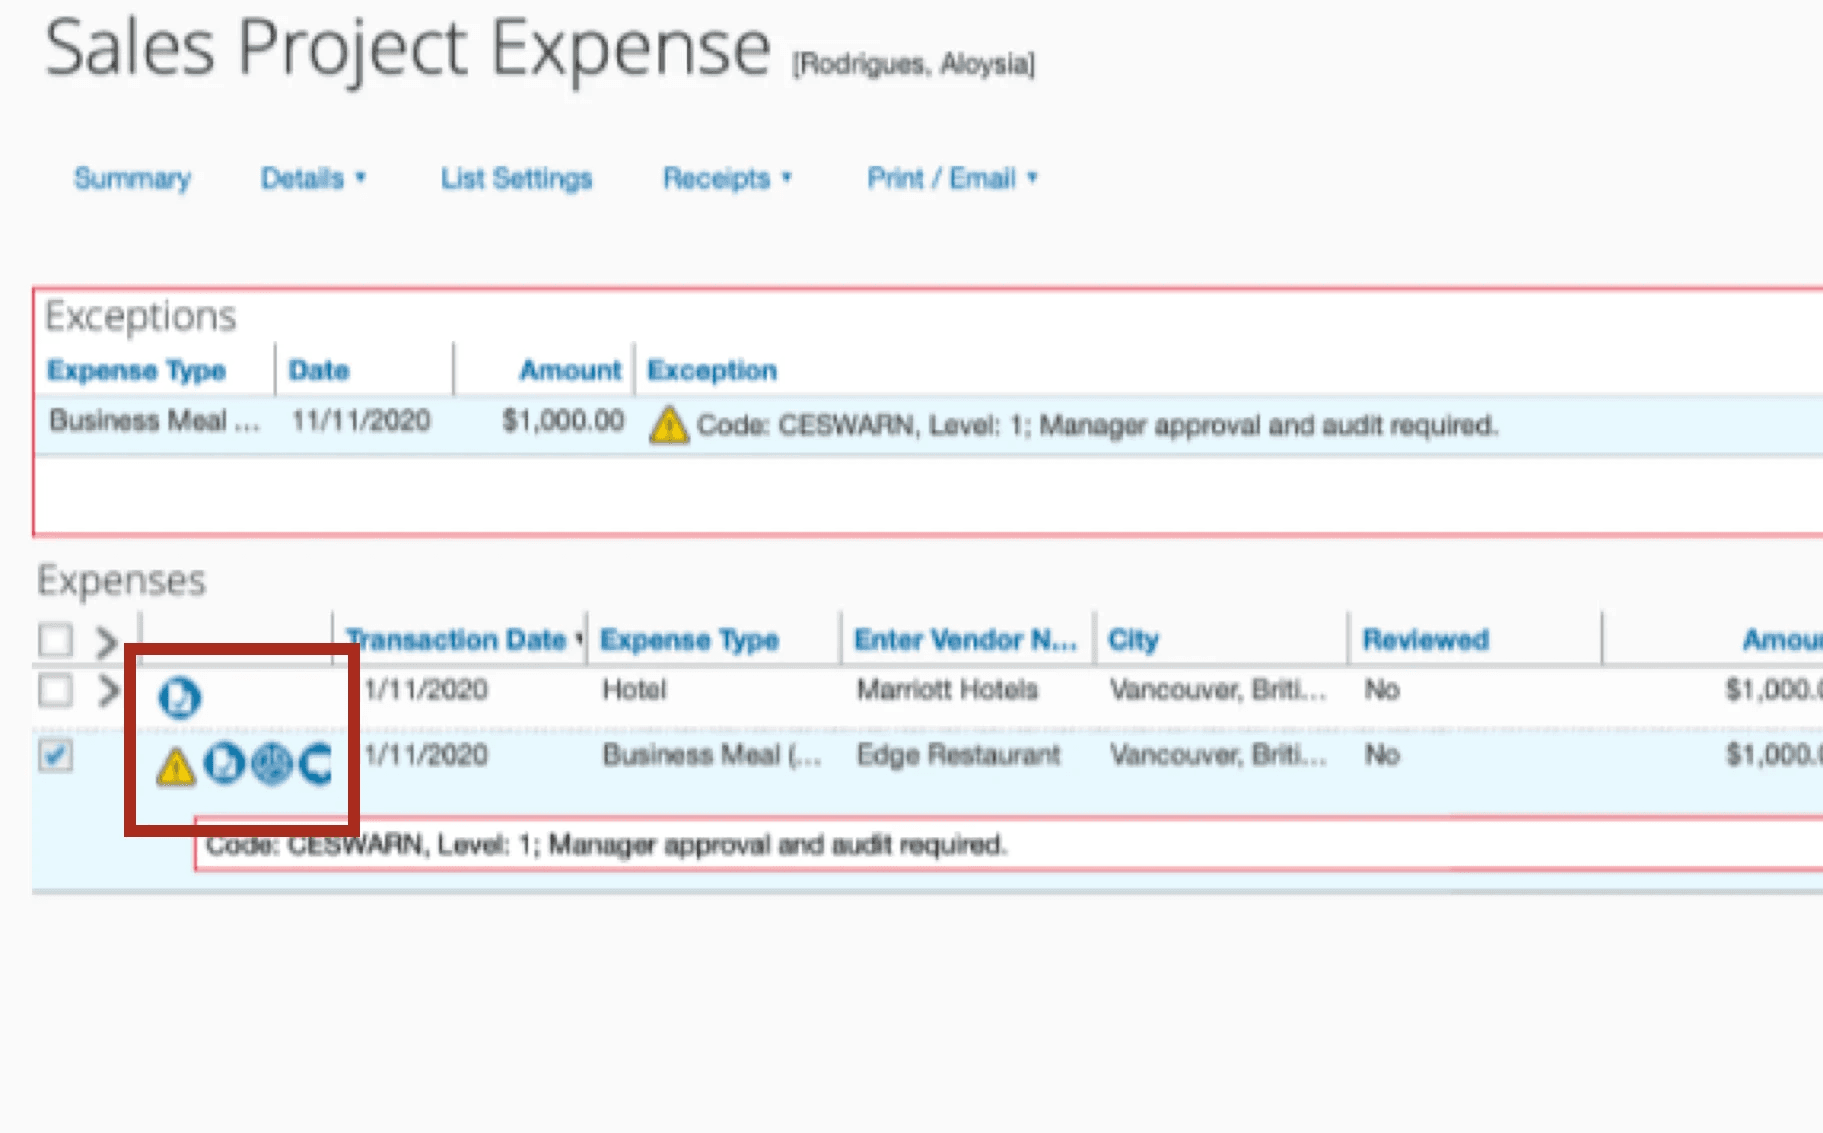Sort exceptions by the Expense Type column
The width and height of the screenshot is (1823, 1133).
(137, 371)
